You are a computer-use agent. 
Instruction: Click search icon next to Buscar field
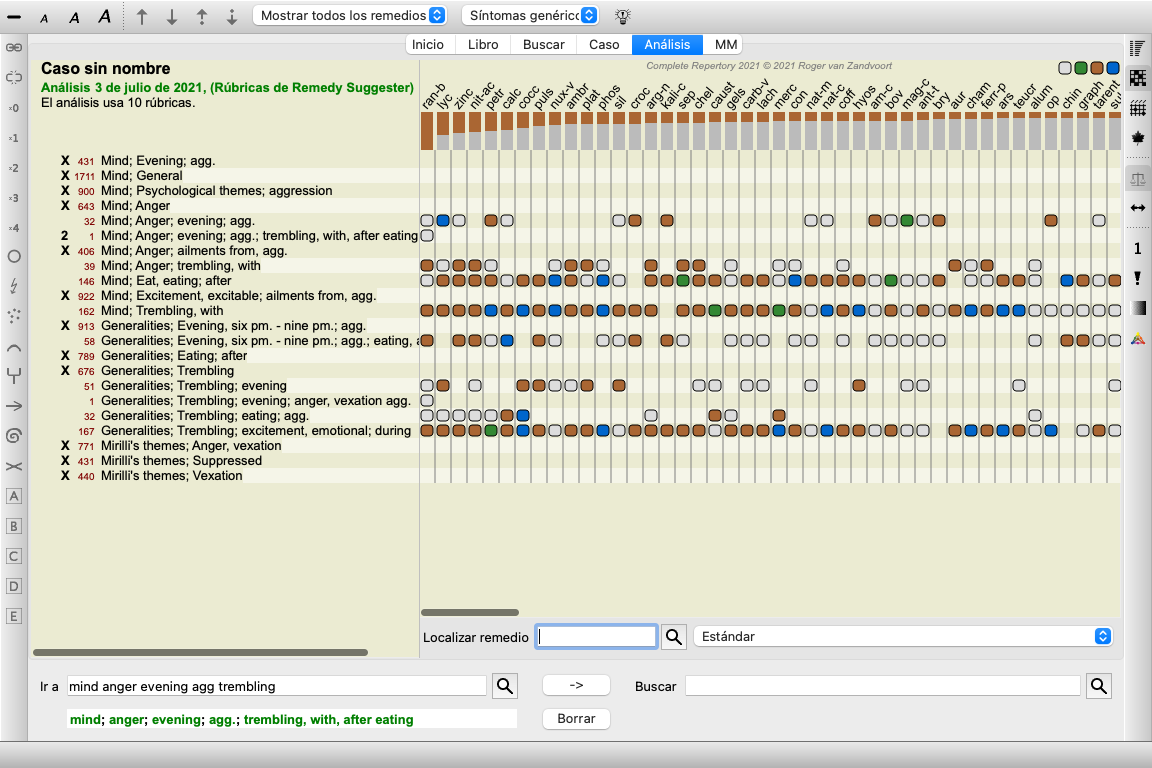(1099, 686)
